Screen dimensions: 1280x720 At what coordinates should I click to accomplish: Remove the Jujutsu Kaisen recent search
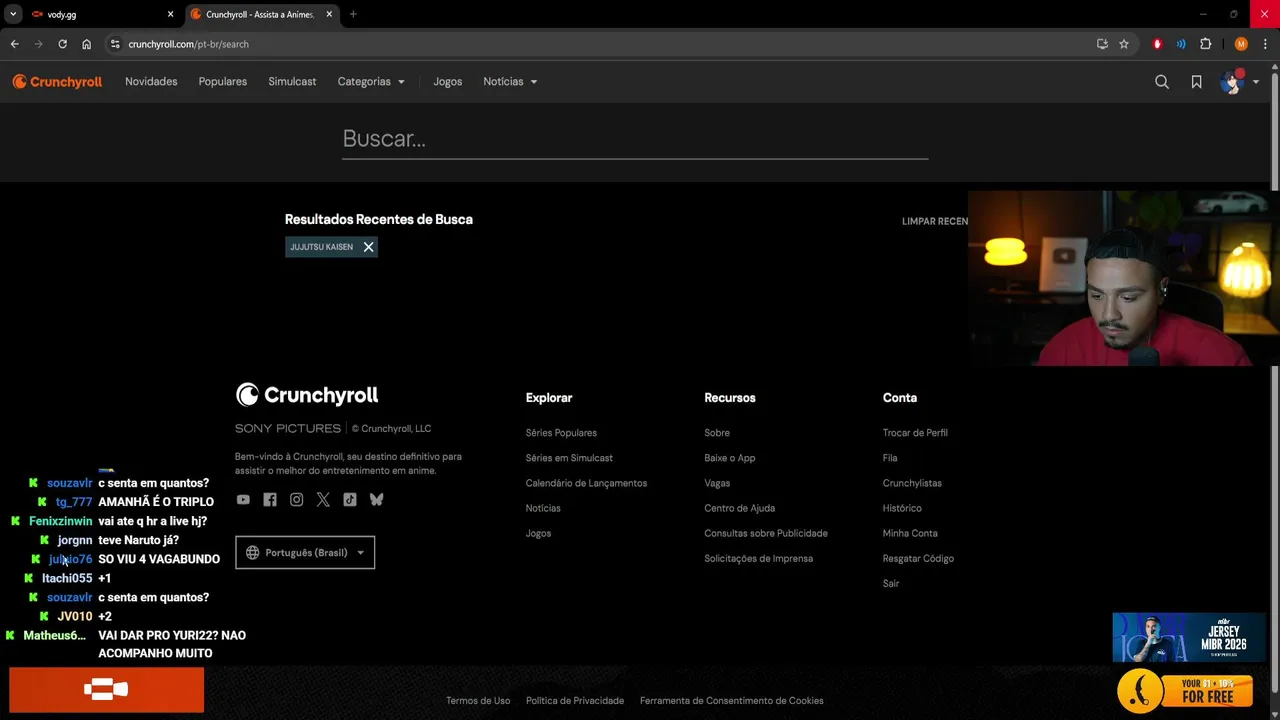click(368, 247)
